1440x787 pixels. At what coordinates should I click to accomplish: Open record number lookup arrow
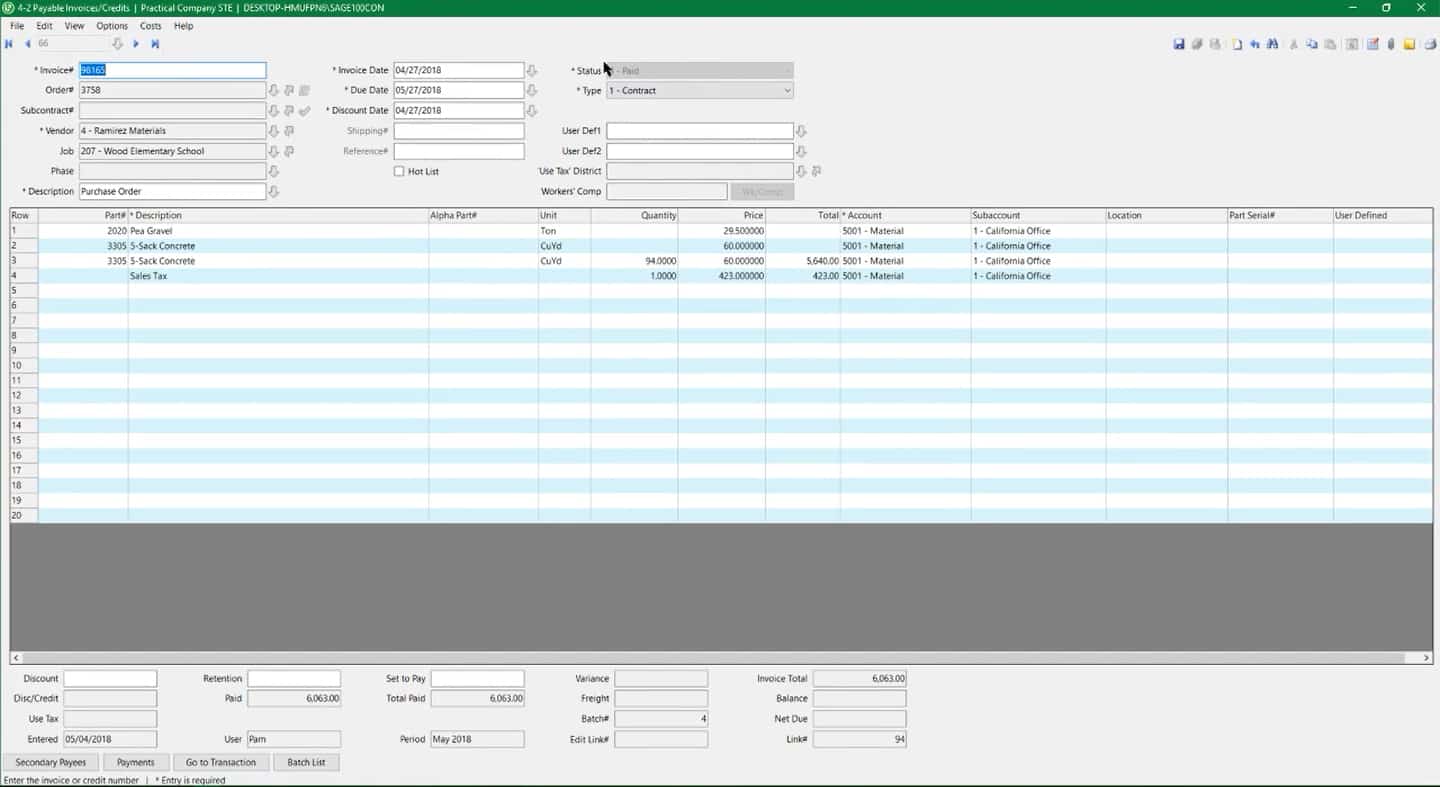(x=117, y=44)
